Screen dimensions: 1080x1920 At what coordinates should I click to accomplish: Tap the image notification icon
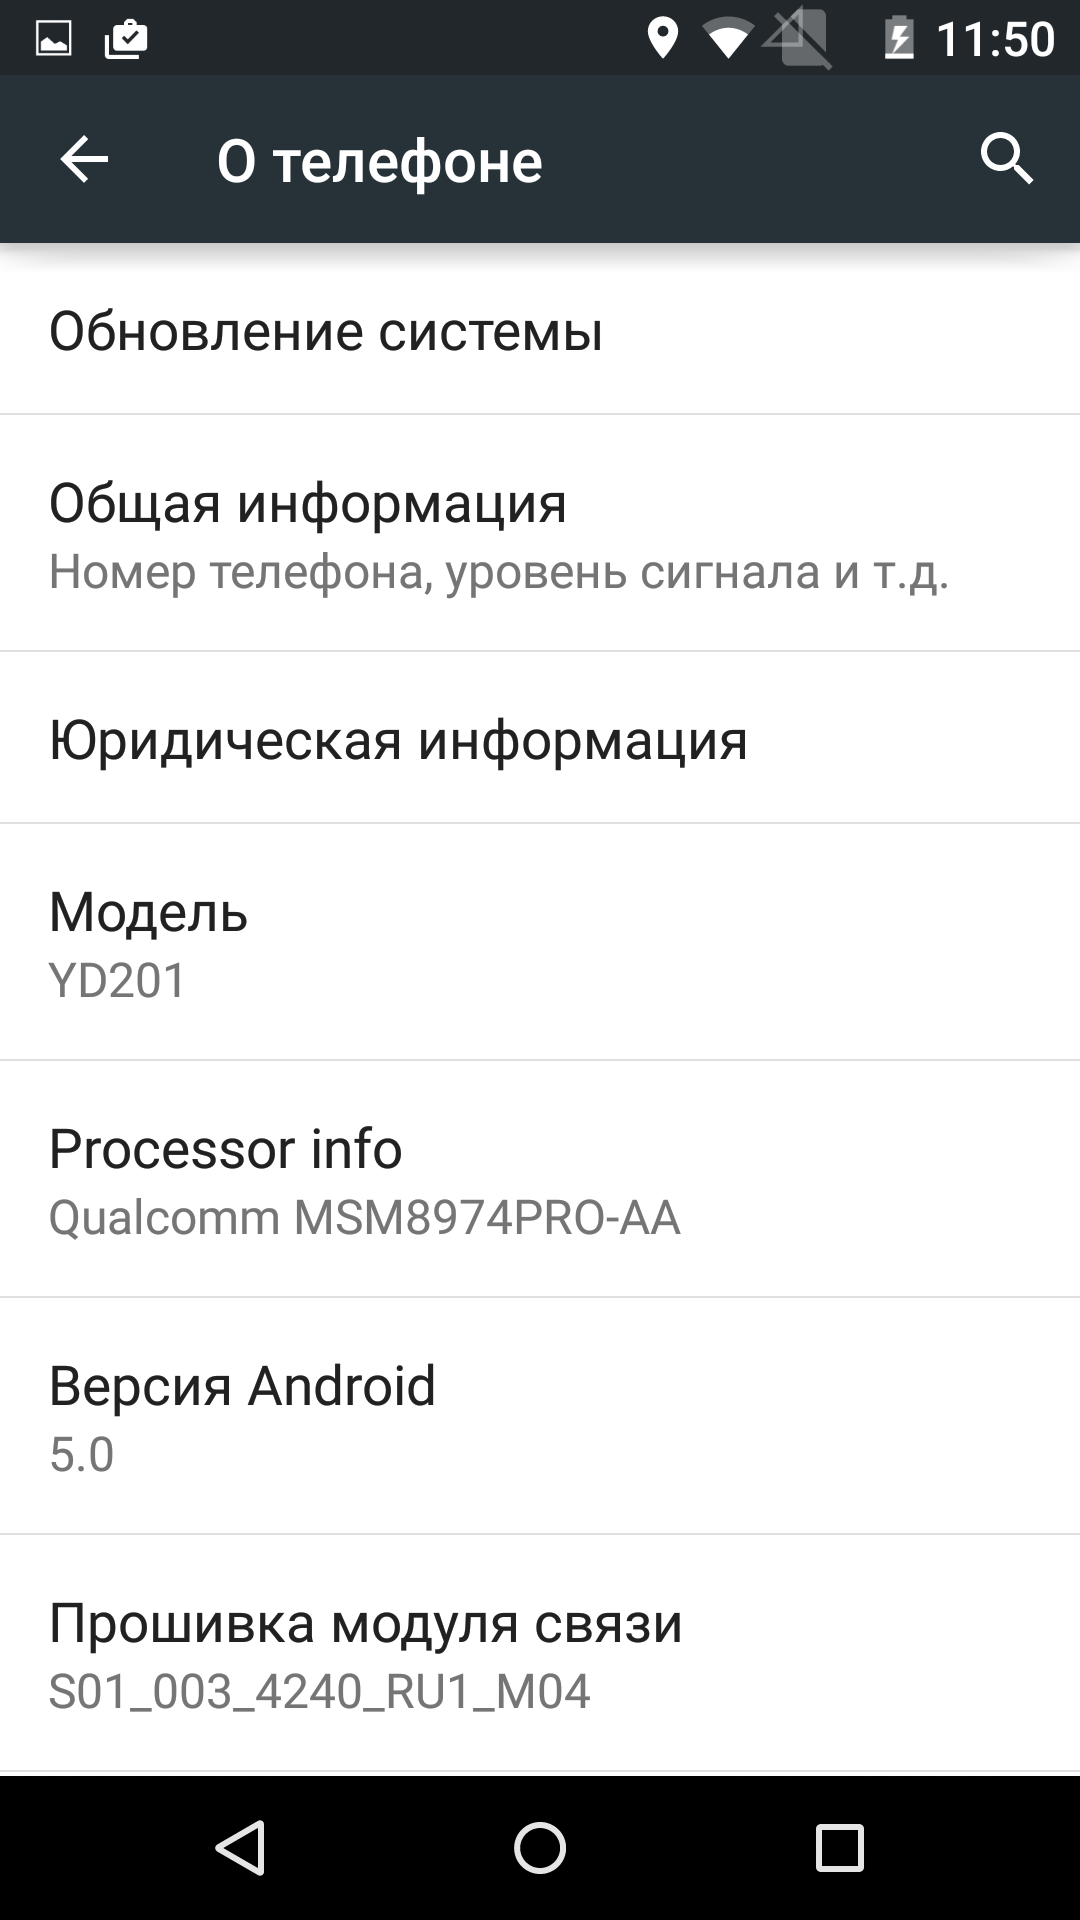53,39
